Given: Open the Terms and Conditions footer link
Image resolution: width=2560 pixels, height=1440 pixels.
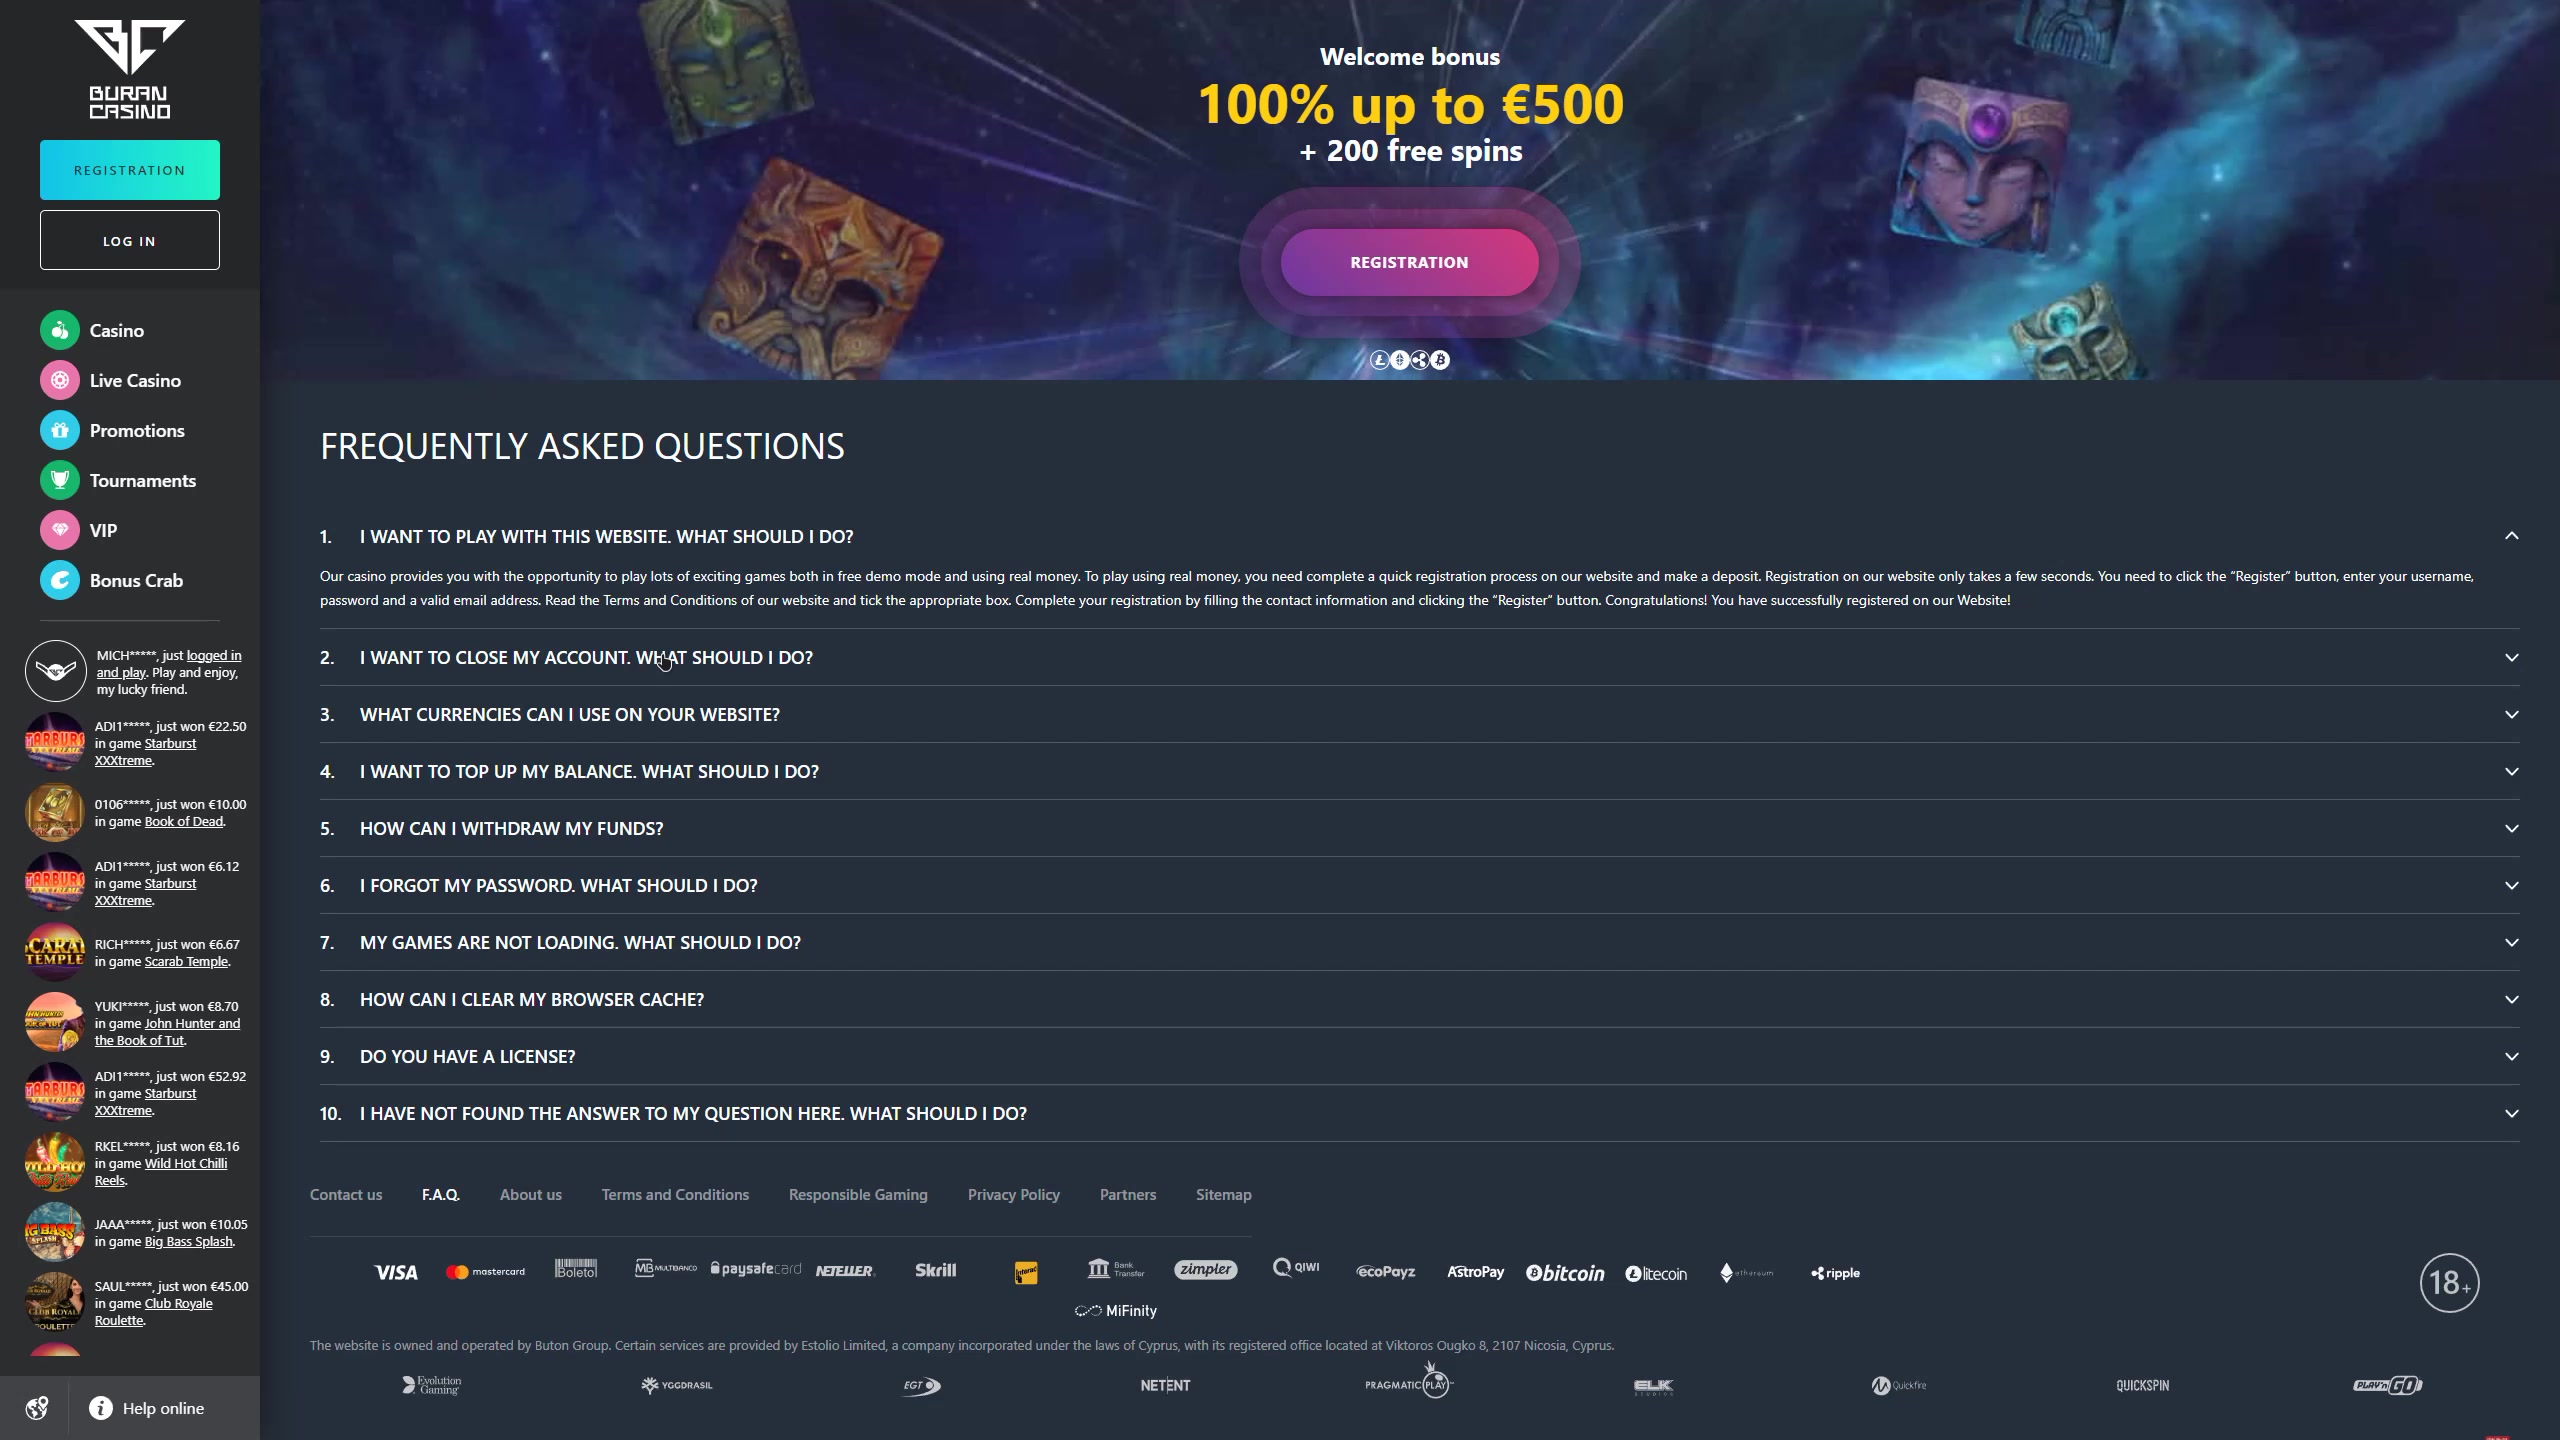Looking at the screenshot, I should (x=675, y=1194).
